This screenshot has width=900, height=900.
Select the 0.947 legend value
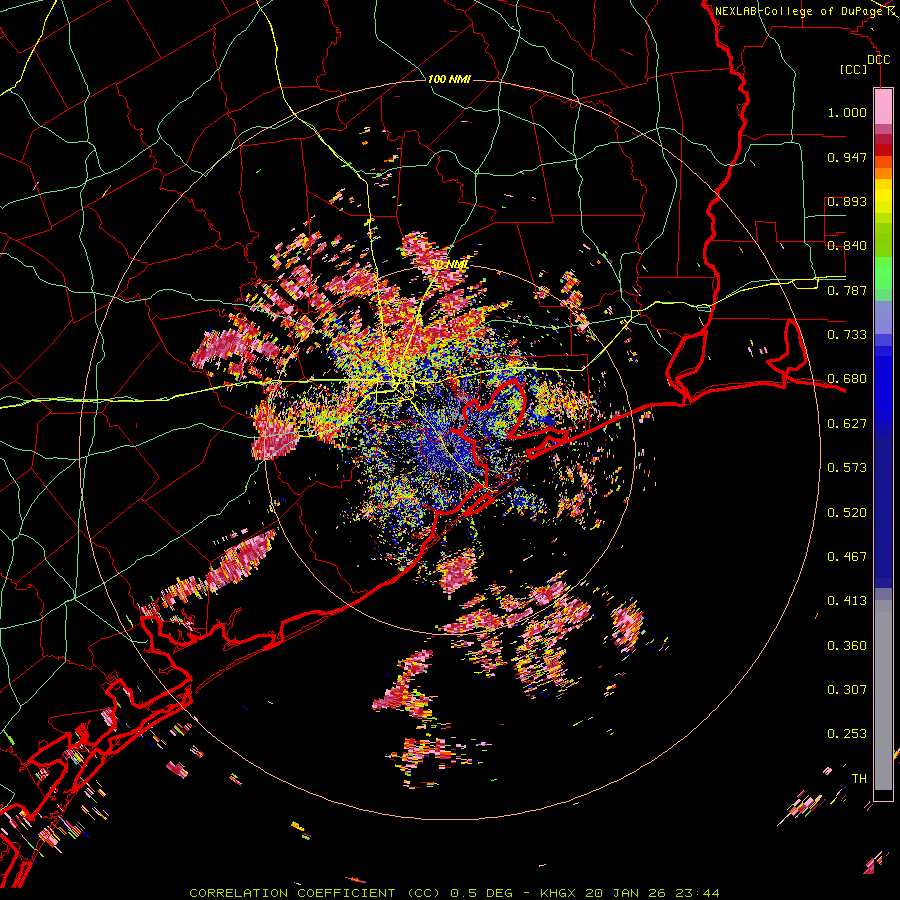point(847,157)
